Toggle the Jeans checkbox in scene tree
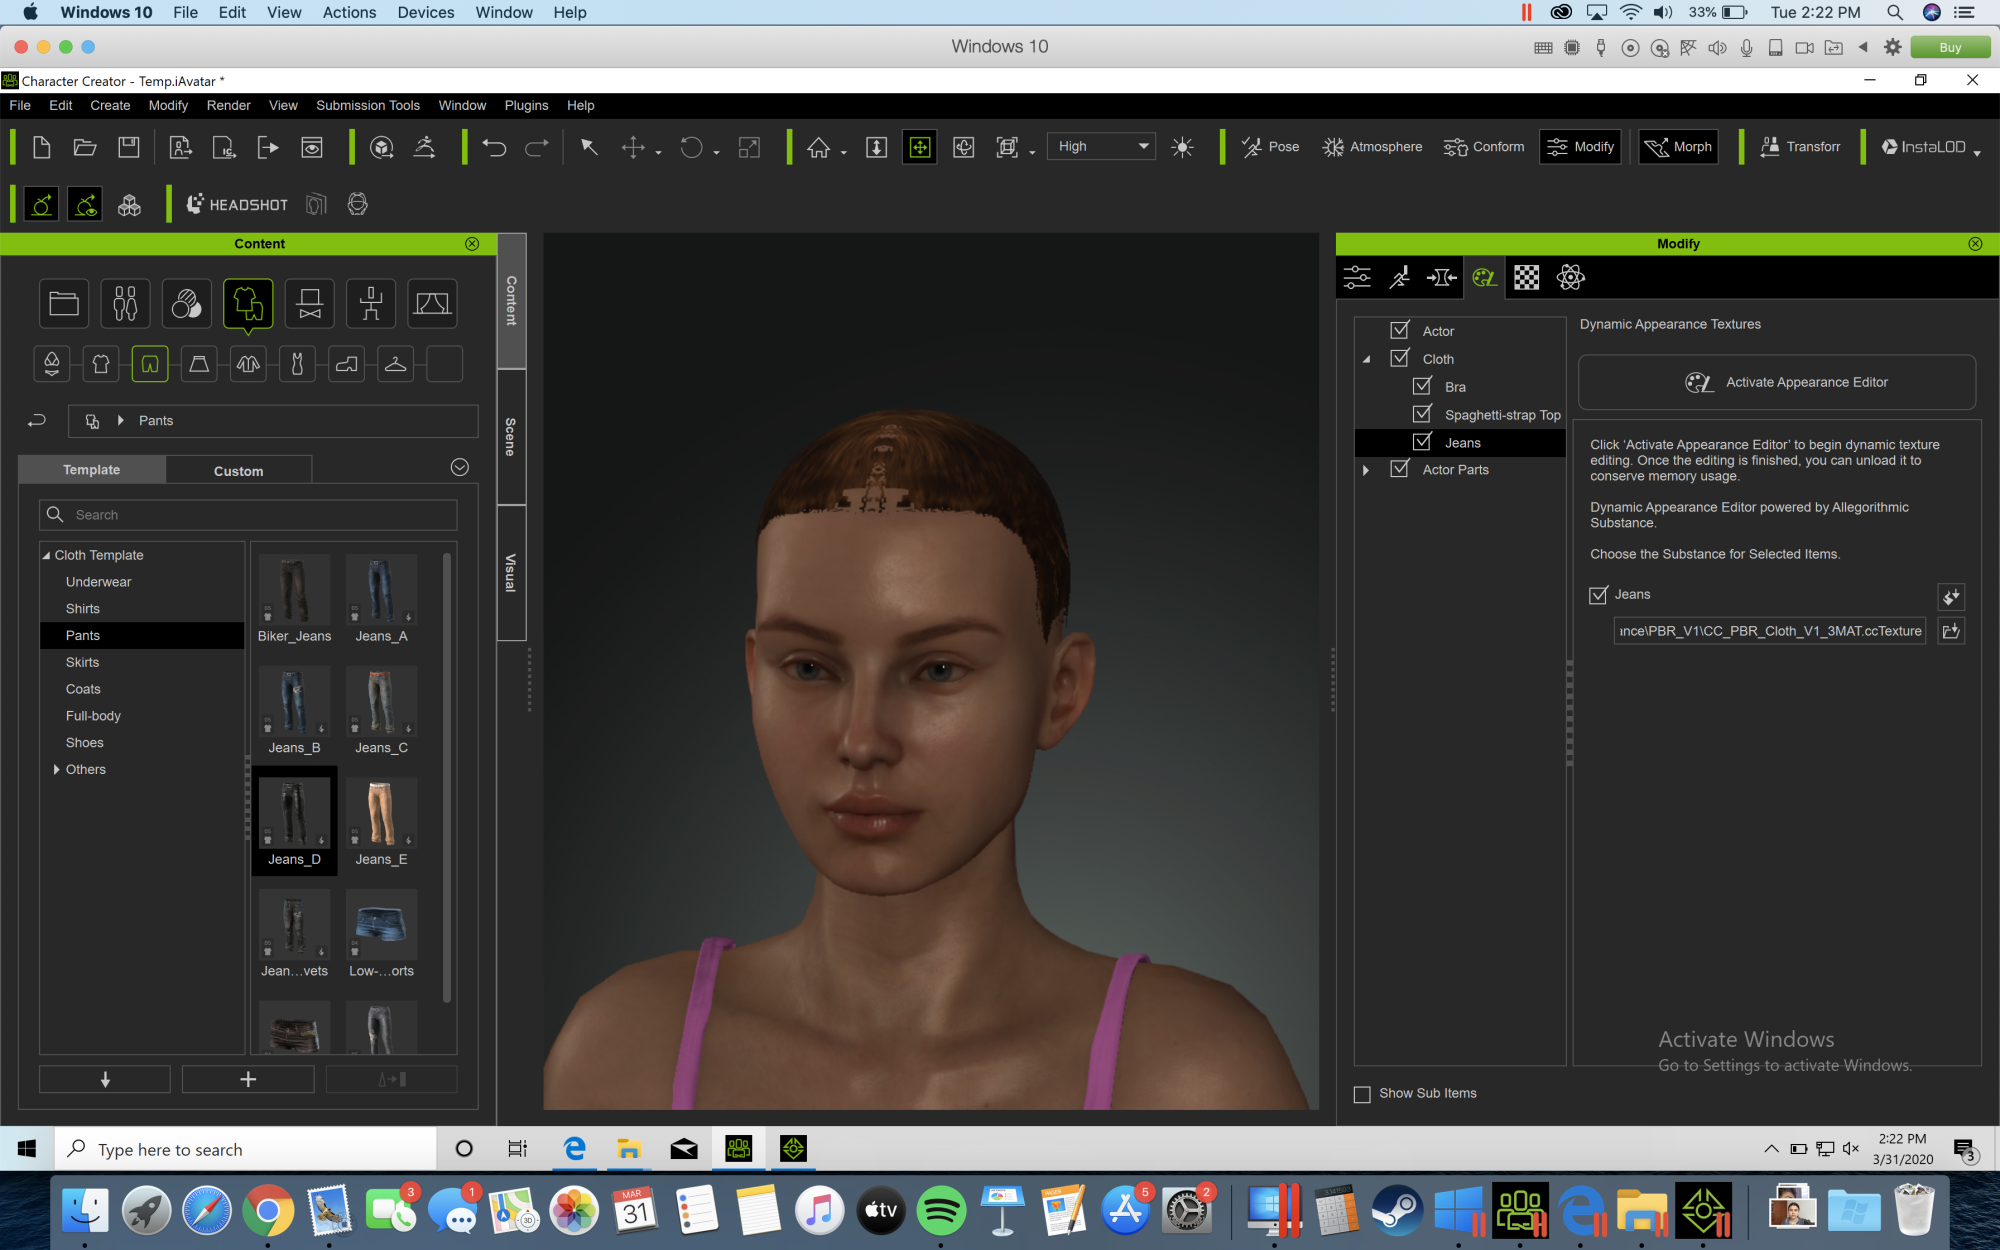 1422,442
